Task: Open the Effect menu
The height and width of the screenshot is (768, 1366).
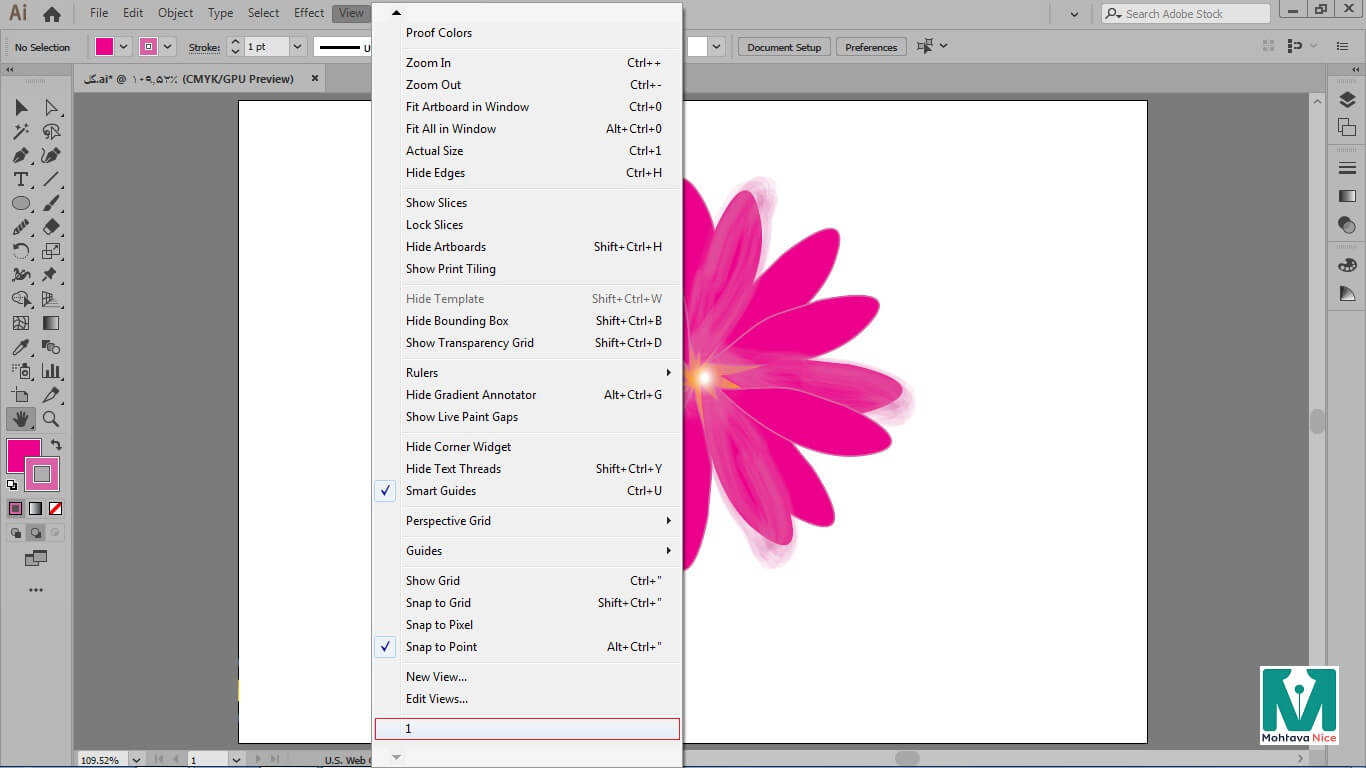Action: click(308, 13)
